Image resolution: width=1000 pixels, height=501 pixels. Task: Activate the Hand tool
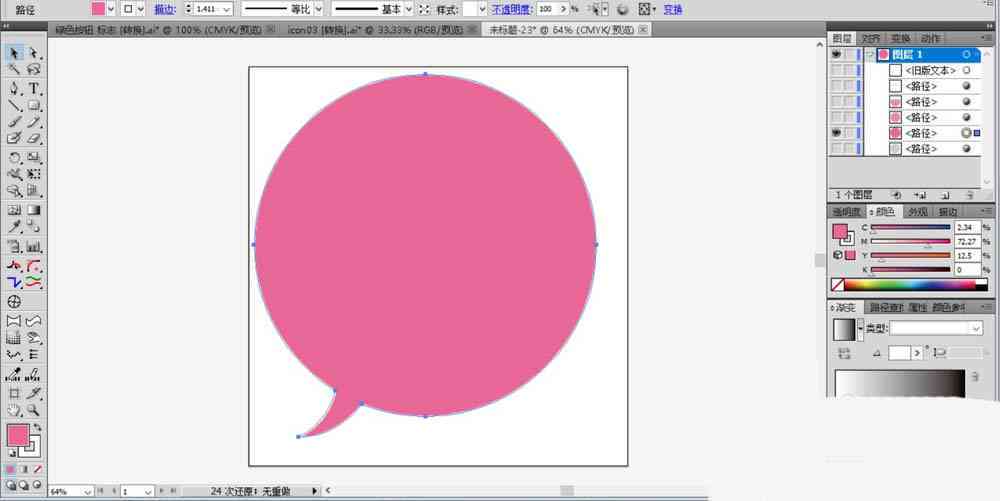tap(15, 411)
